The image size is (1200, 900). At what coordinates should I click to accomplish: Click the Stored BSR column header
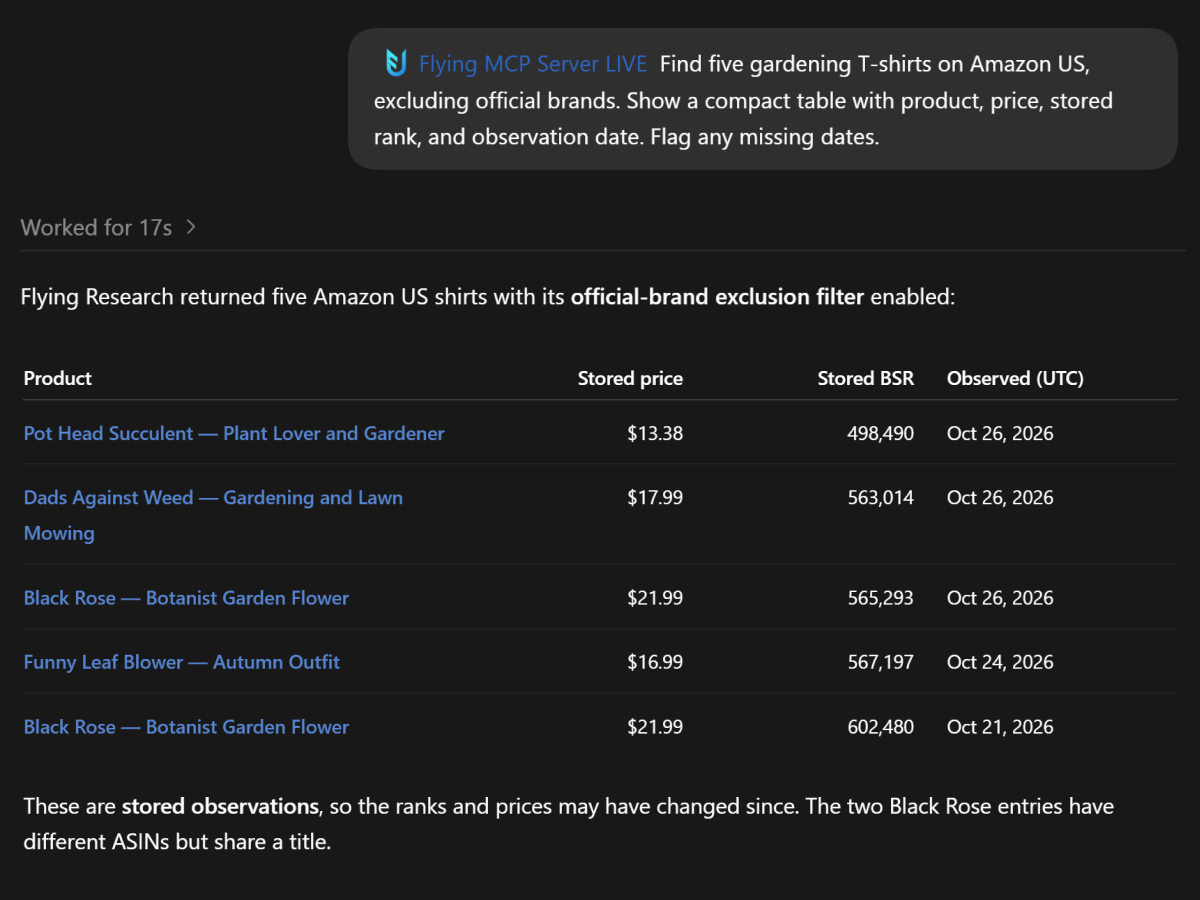pos(866,378)
